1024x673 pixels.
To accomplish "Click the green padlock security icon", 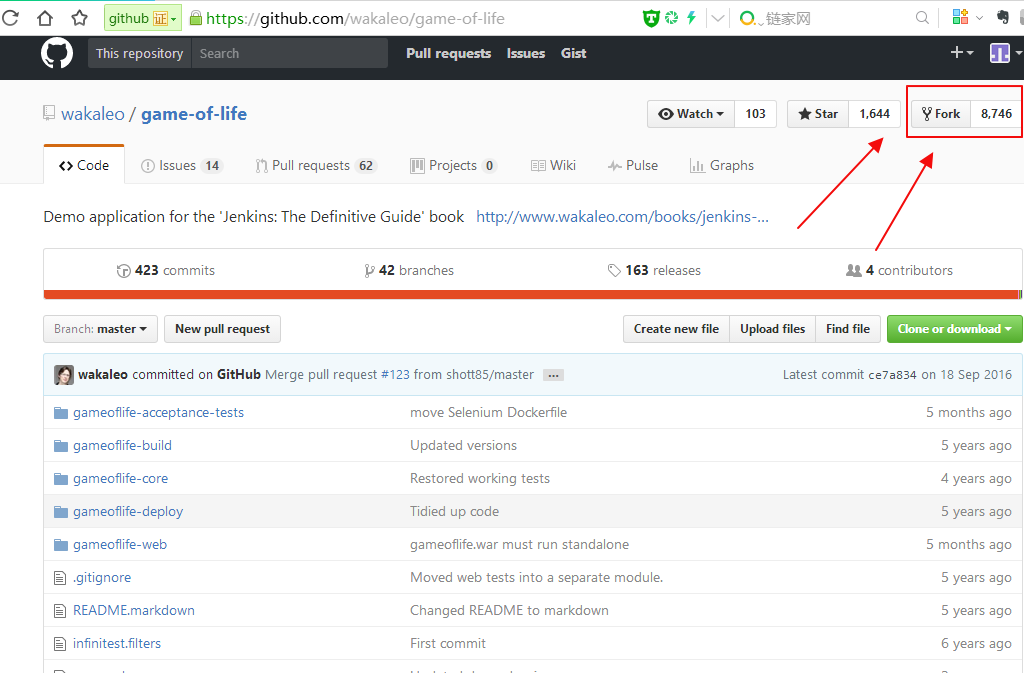I will pos(195,18).
